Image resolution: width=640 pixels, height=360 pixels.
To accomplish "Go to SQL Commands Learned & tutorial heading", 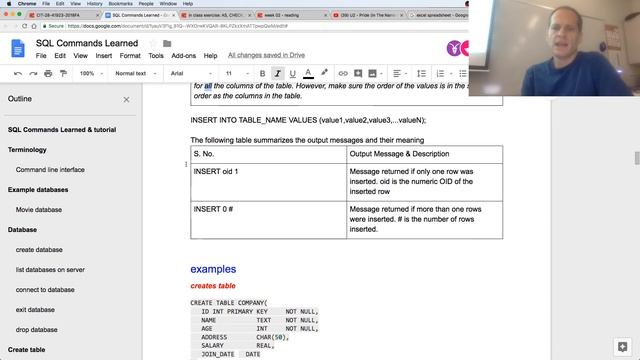I will (62, 130).
